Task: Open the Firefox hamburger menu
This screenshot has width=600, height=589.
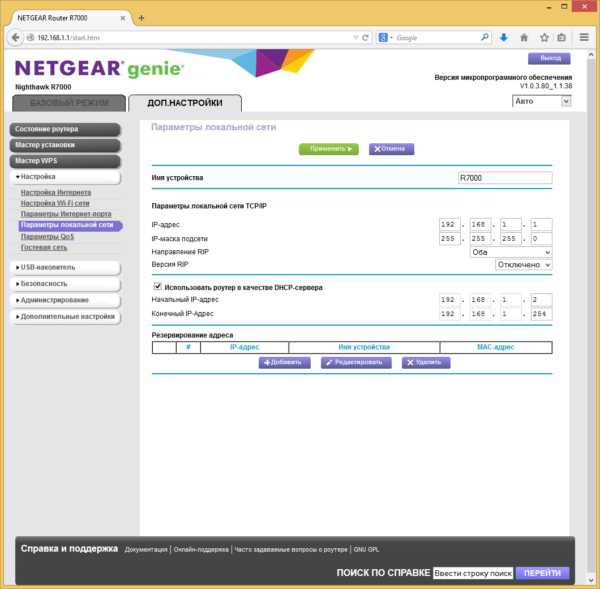Action: click(x=584, y=37)
